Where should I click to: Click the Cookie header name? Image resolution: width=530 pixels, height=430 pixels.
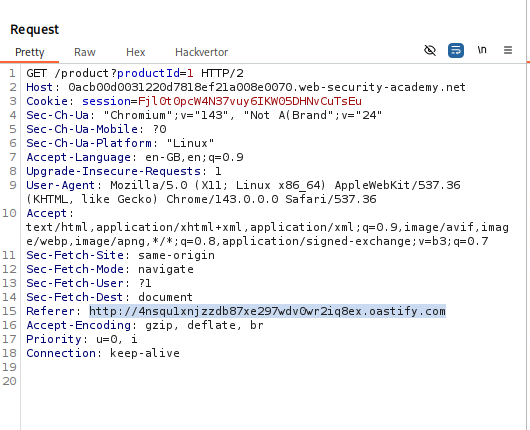47,101
